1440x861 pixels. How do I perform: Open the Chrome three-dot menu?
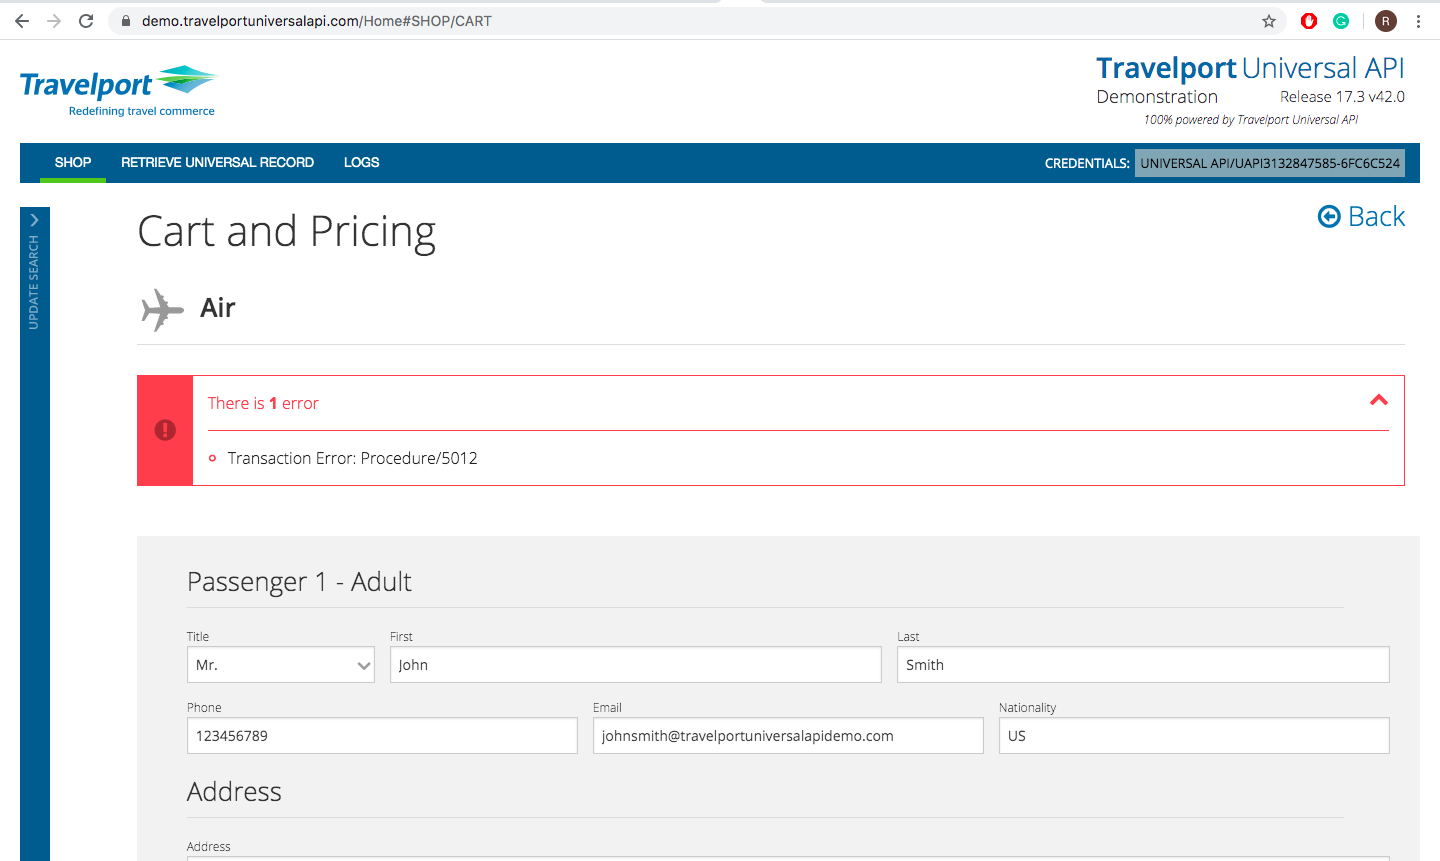pos(1419,20)
